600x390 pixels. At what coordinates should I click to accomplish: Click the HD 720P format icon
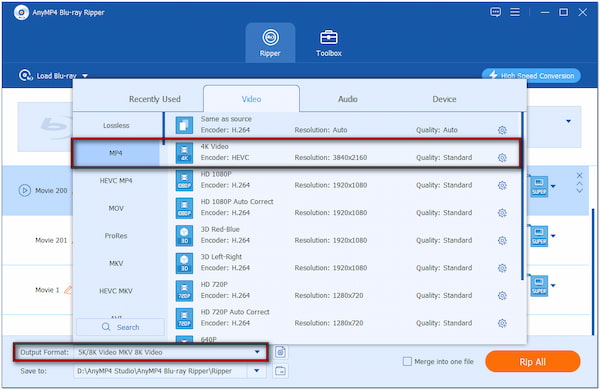pos(184,290)
